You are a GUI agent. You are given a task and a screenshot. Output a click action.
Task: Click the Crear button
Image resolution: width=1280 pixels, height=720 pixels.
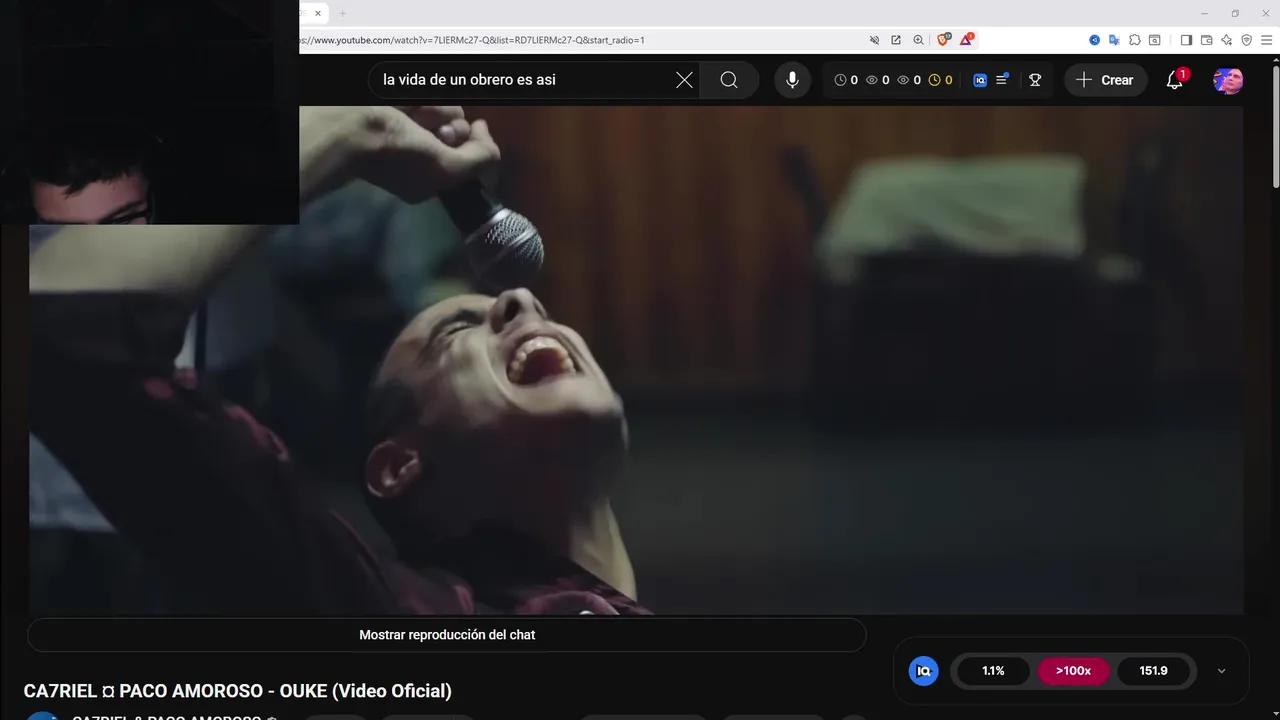(1105, 80)
